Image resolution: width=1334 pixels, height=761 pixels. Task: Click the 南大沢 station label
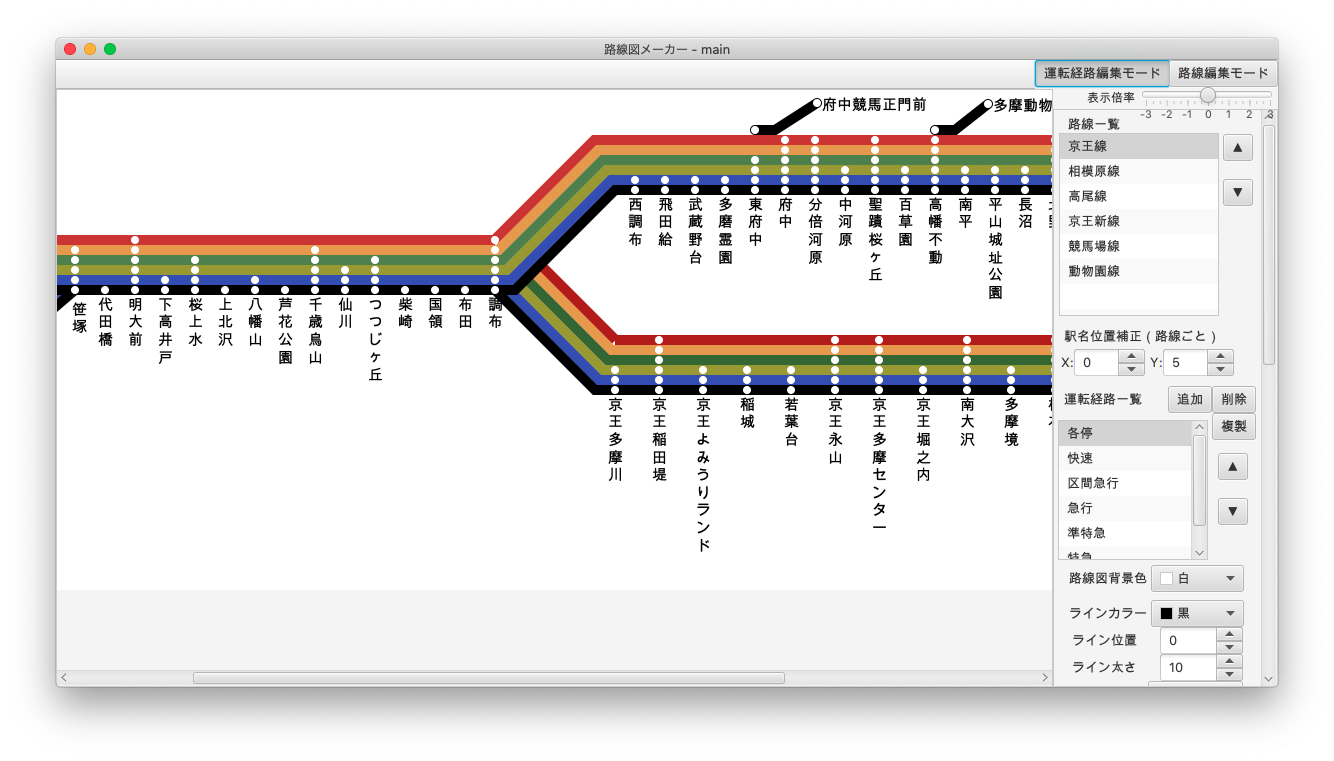pos(967,422)
